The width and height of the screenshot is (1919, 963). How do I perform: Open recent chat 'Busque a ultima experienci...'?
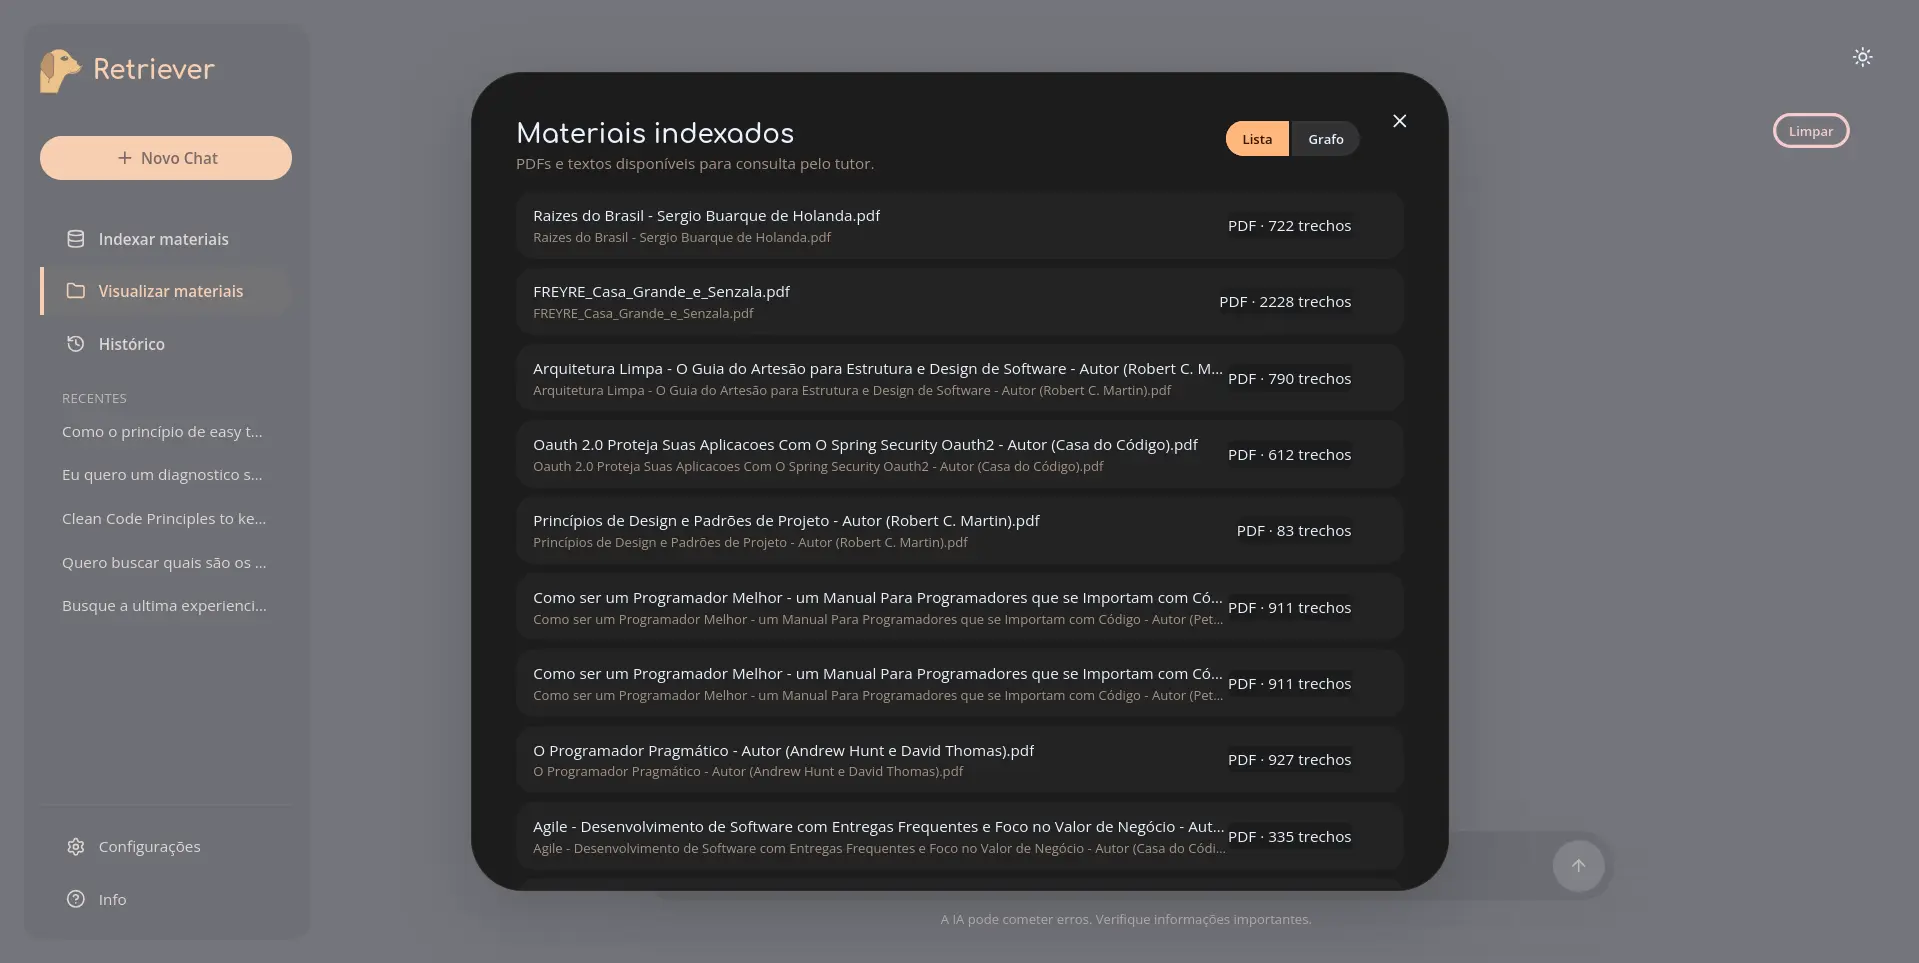coord(164,606)
